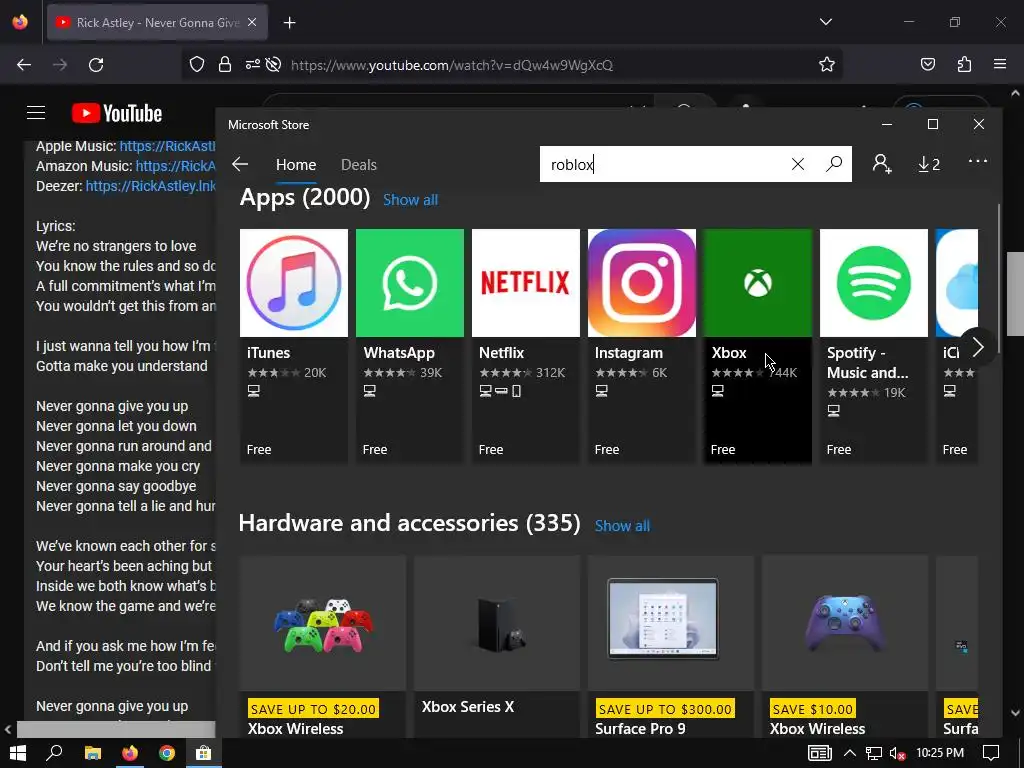
Task: Click the Firefox tracking protection shield
Action: coord(197,65)
